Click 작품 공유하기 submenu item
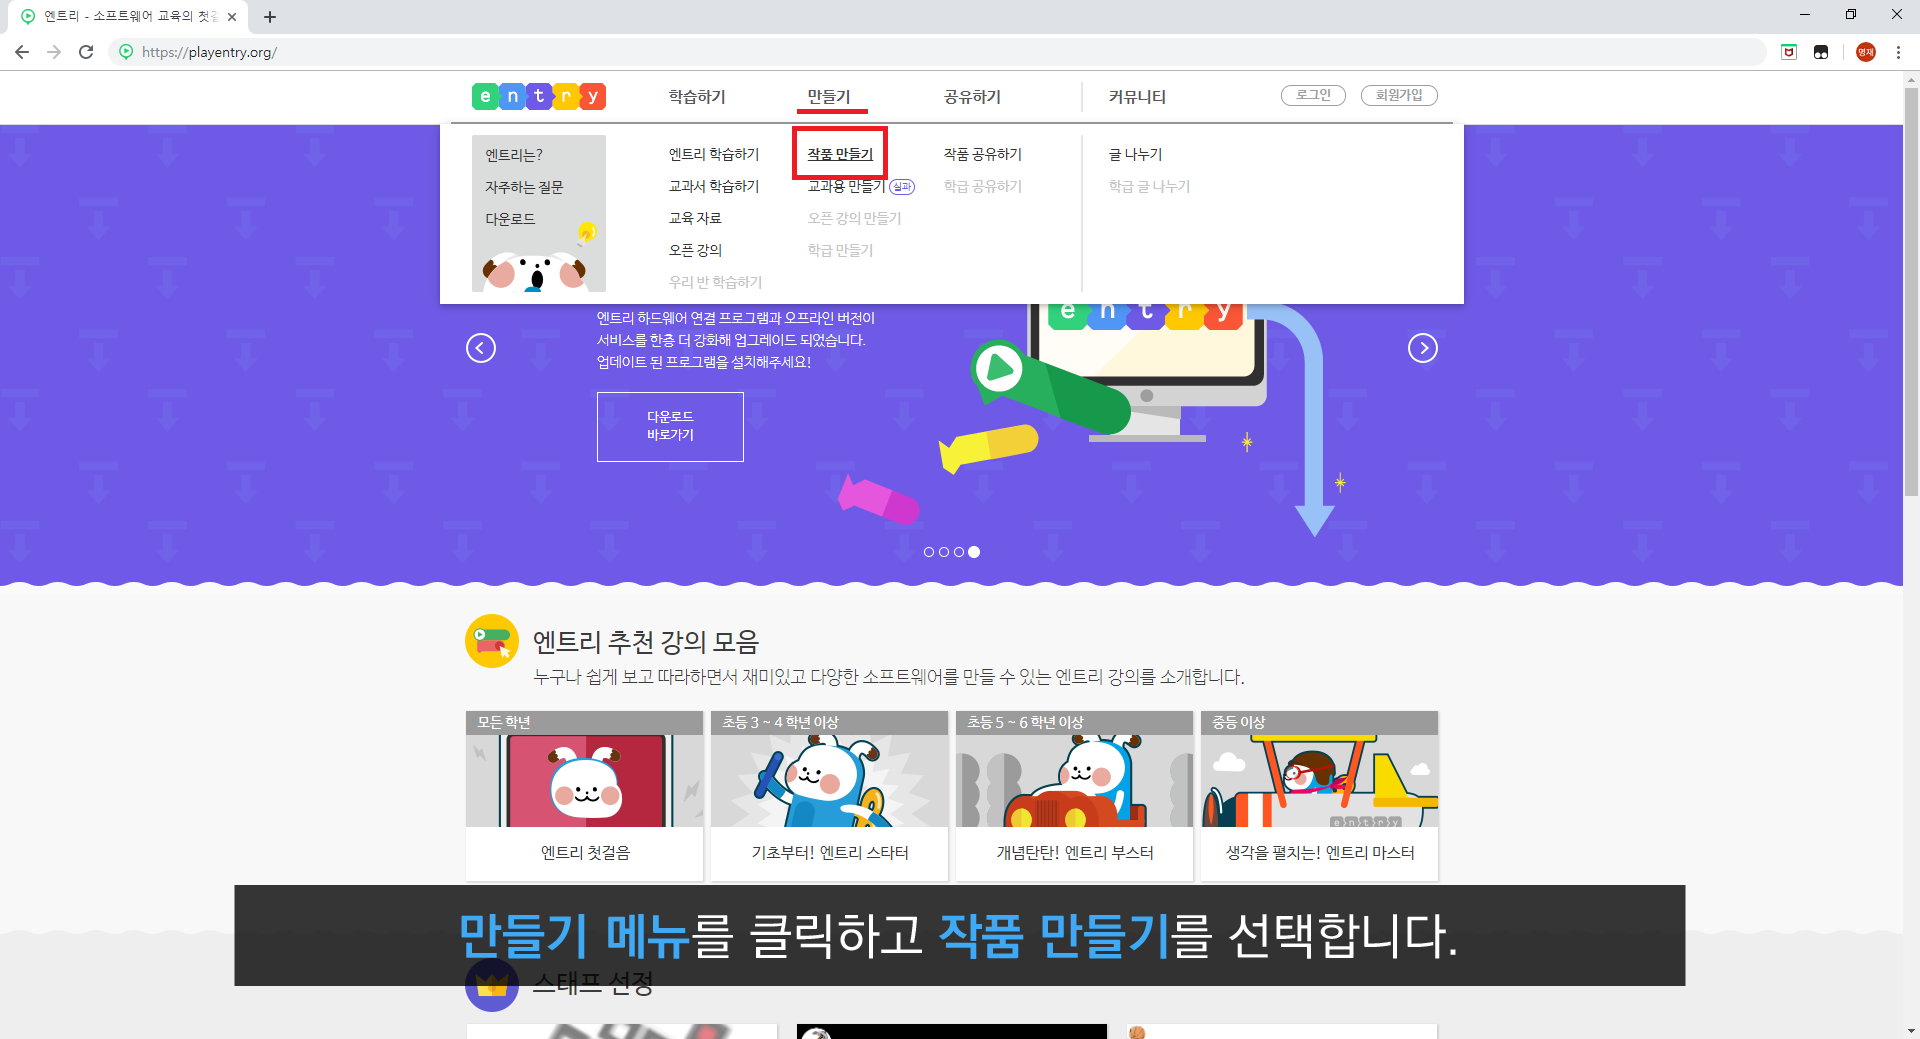The image size is (1920, 1039). [983, 154]
